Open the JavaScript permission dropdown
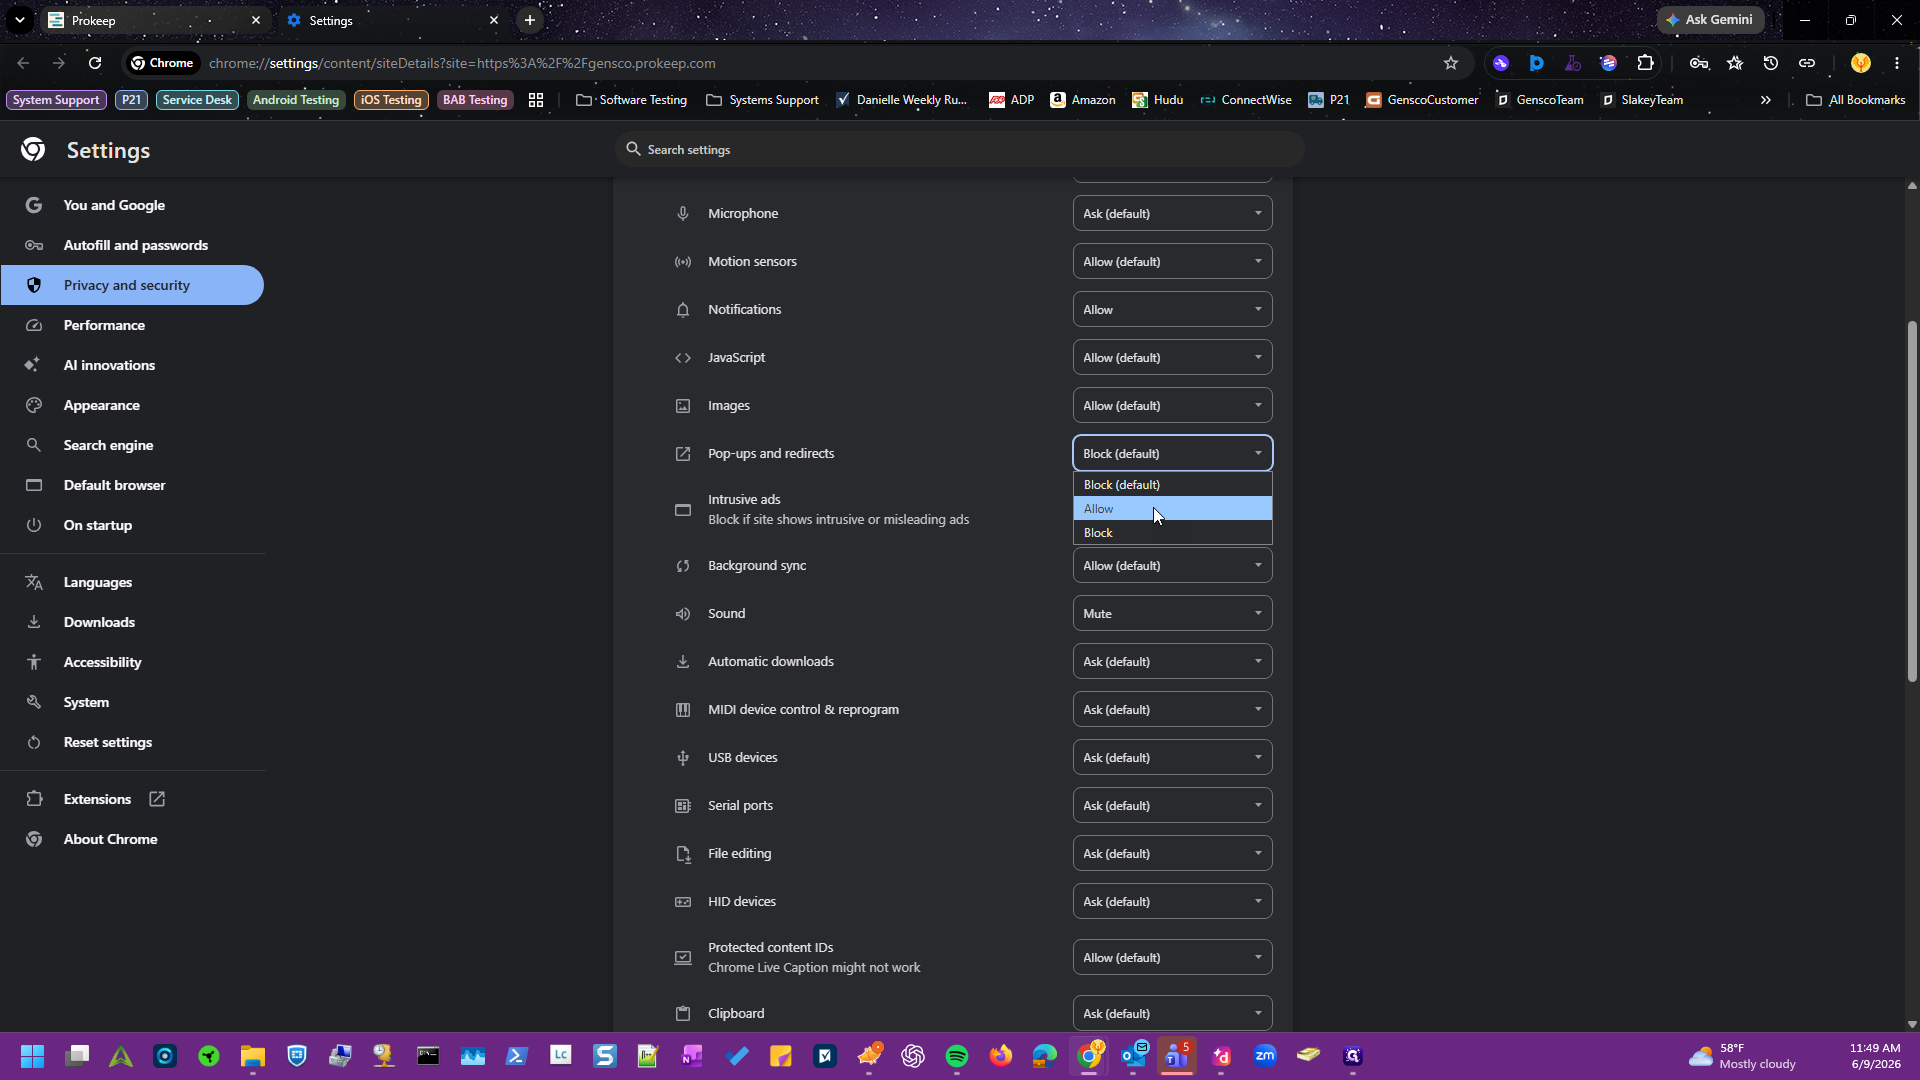1920x1080 pixels. coord(1172,358)
